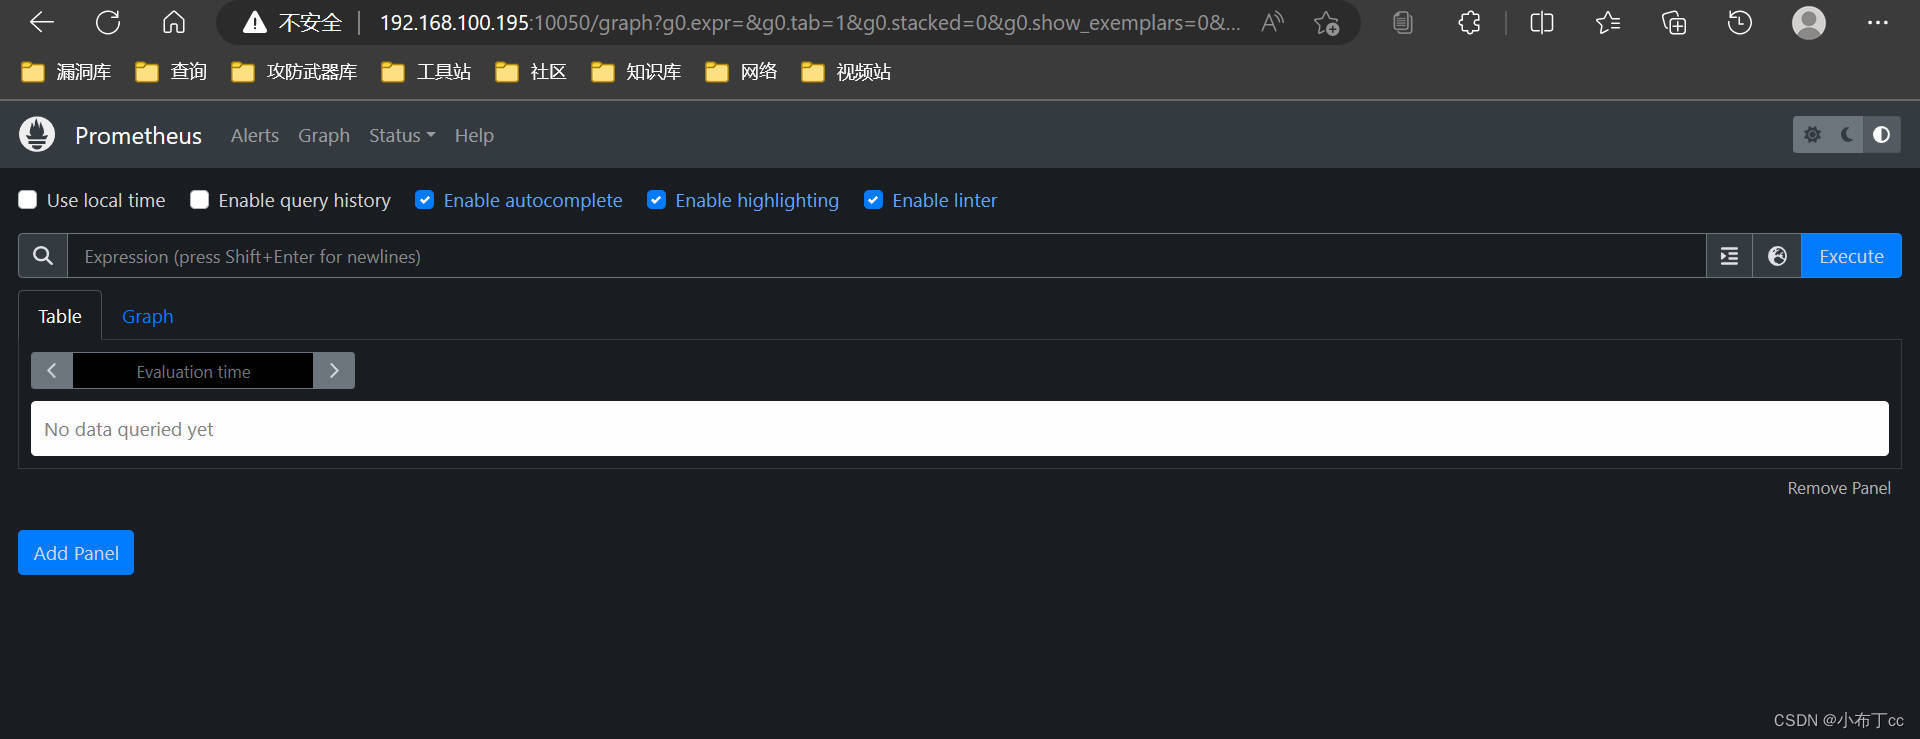
Task: Click the browser address bar URL
Action: click(x=809, y=22)
